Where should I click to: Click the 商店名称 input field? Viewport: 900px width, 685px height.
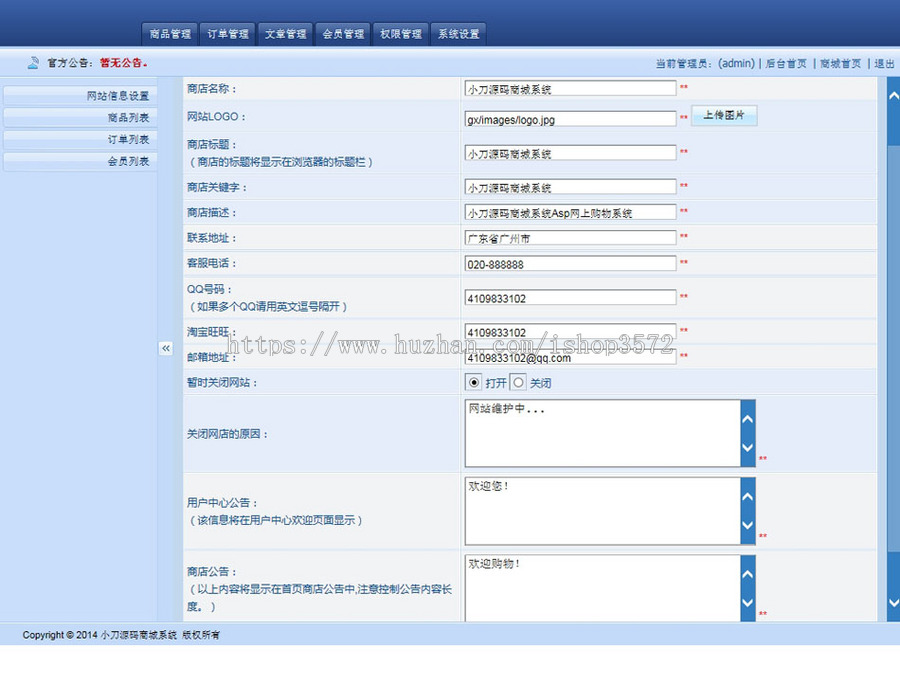click(570, 88)
